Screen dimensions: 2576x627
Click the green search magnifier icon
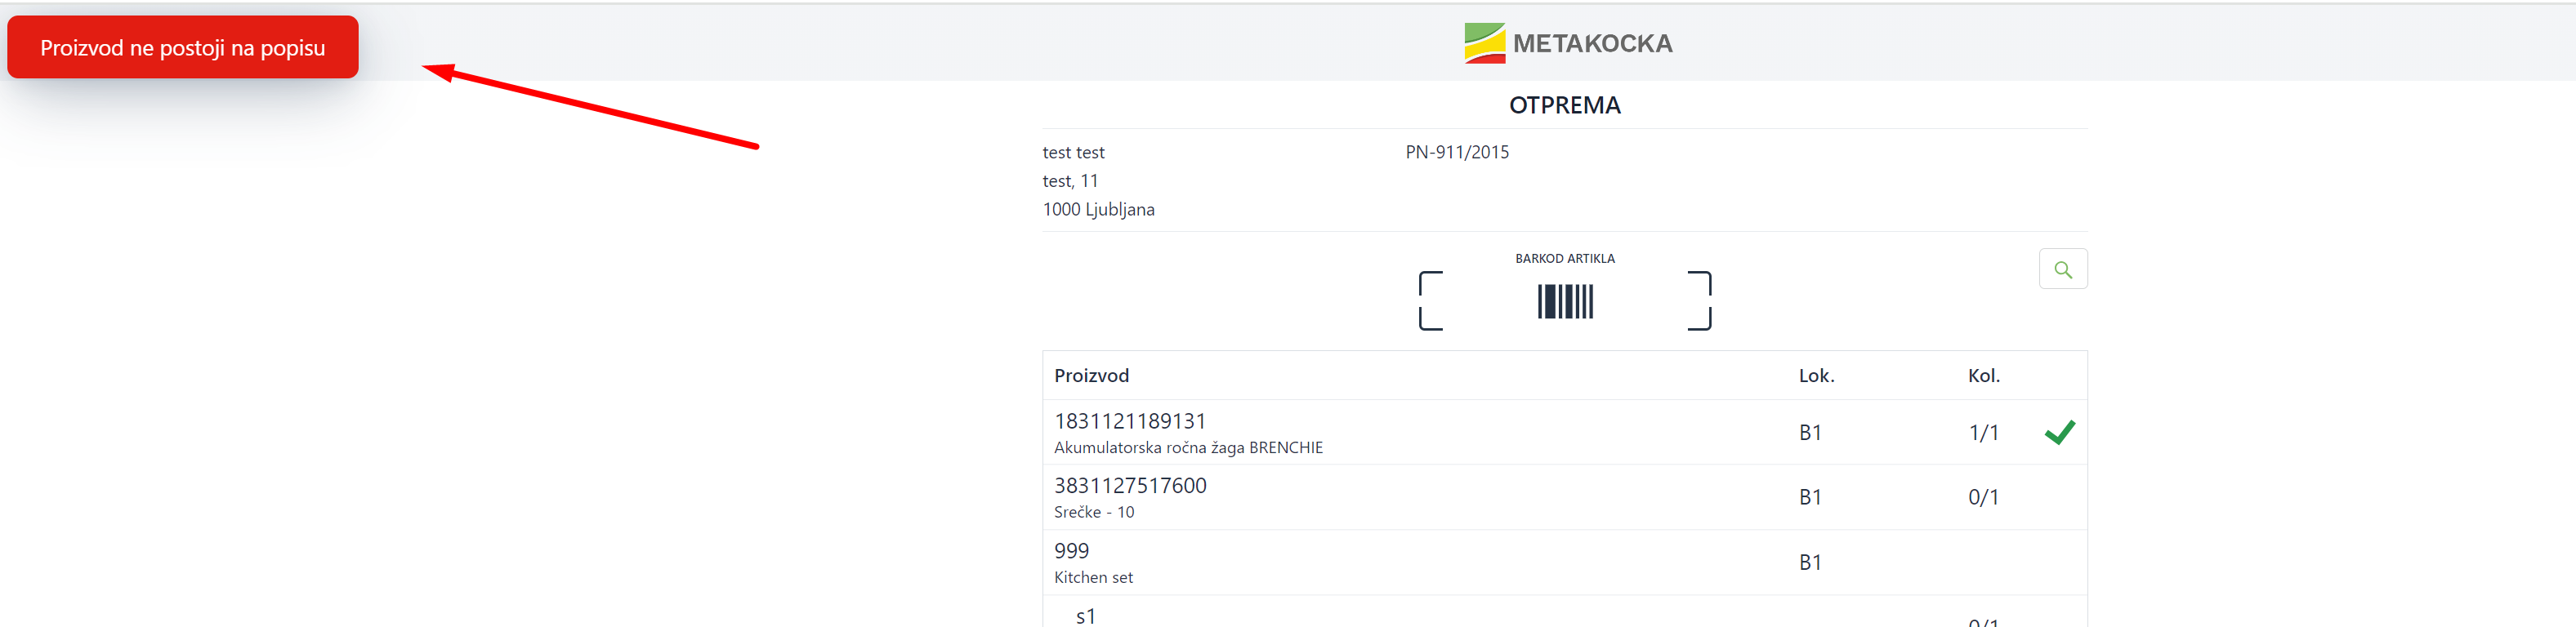pyautogui.click(x=2062, y=269)
